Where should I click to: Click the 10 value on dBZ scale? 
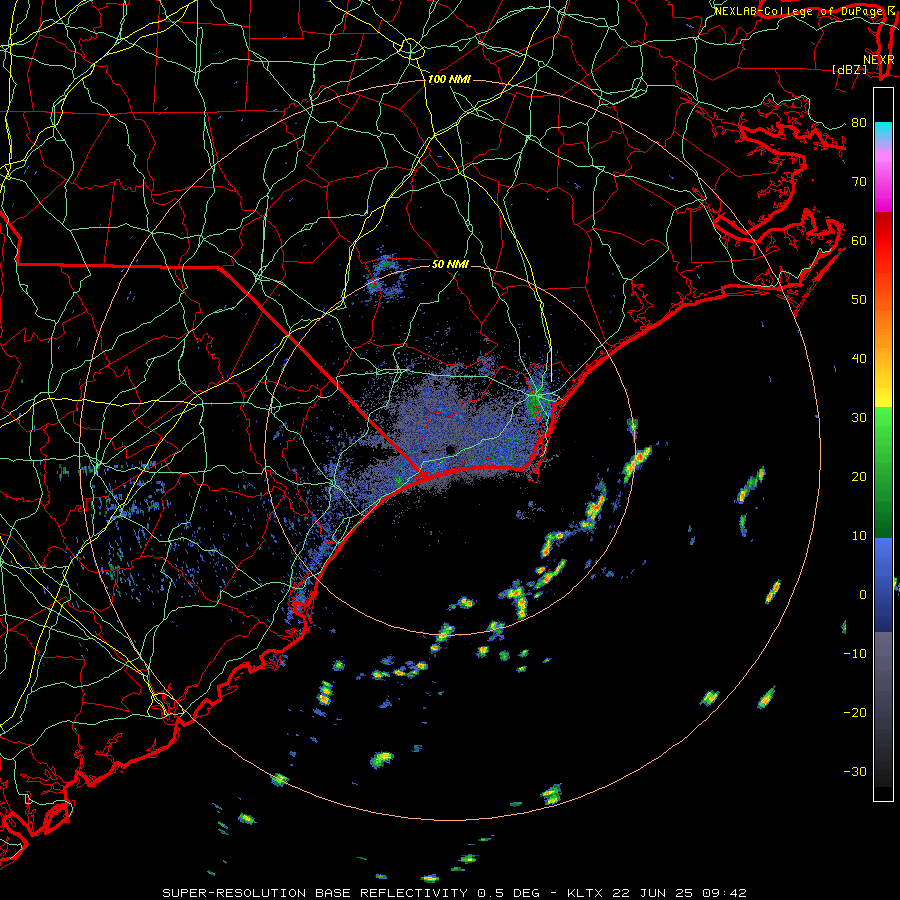(859, 536)
